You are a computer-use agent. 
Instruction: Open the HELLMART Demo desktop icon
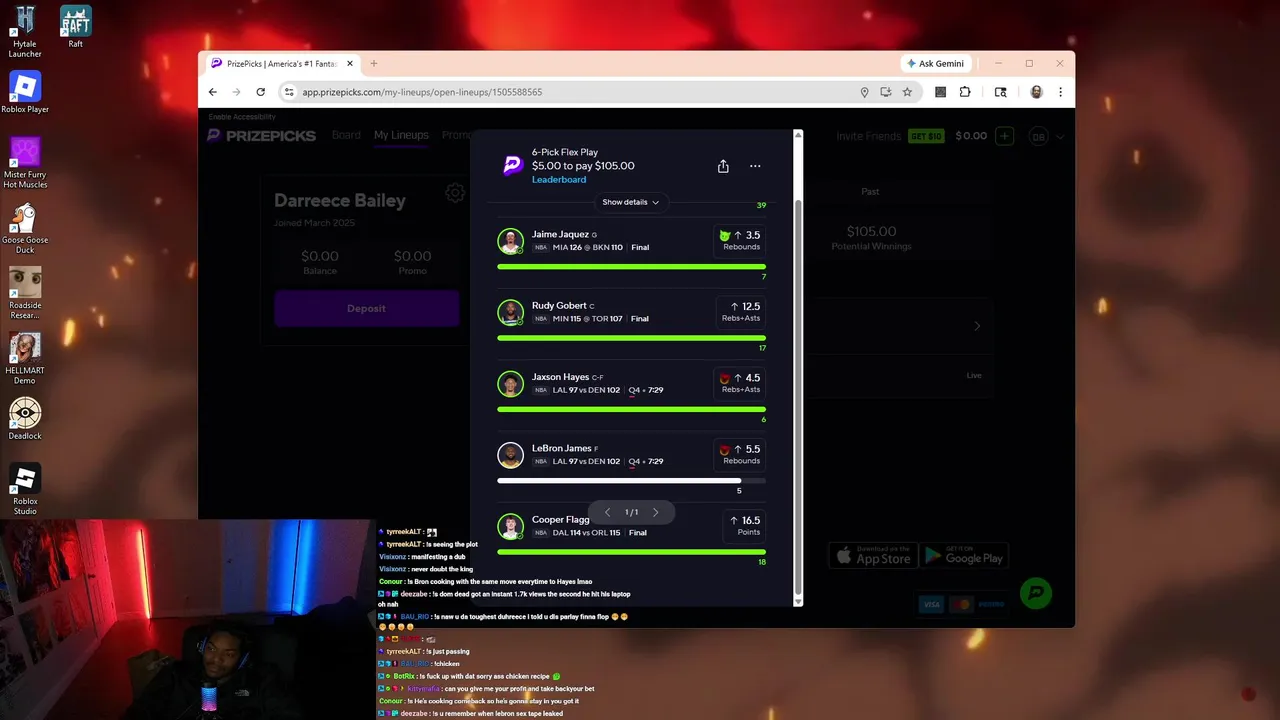coord(25,359)
